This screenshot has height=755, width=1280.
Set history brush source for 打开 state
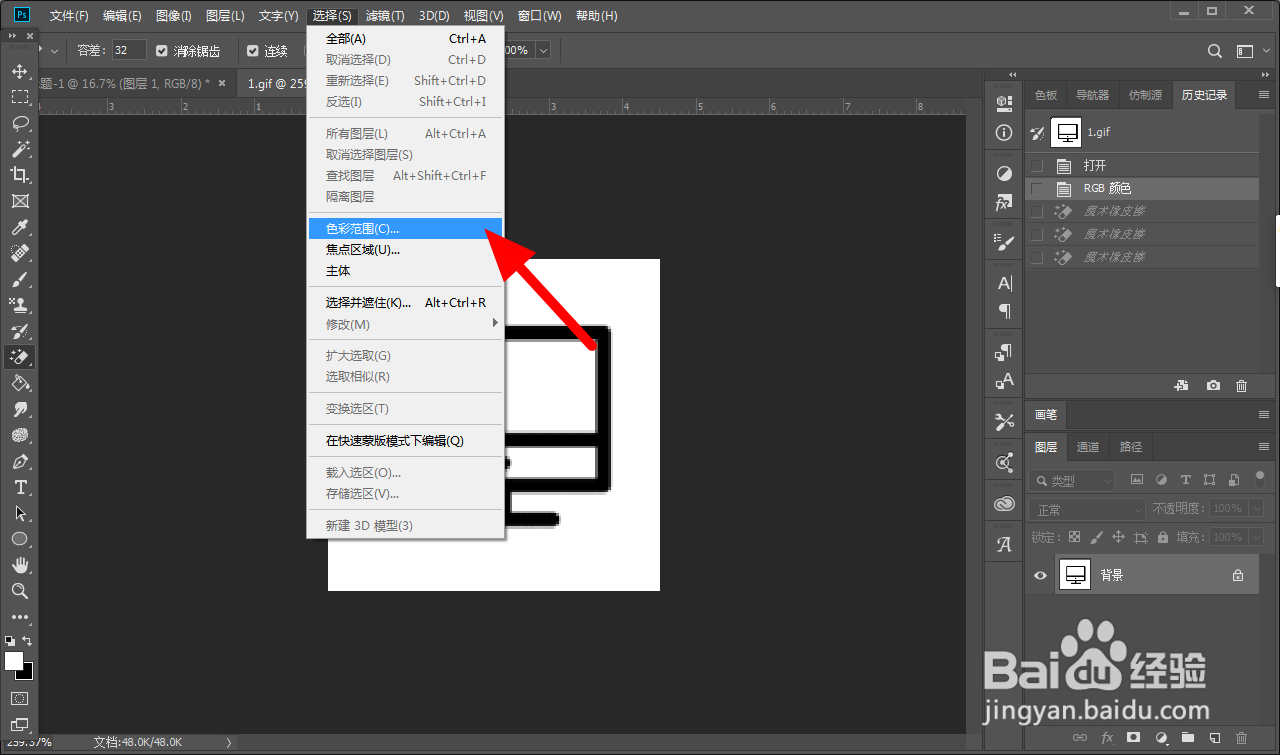point(1037,165)
